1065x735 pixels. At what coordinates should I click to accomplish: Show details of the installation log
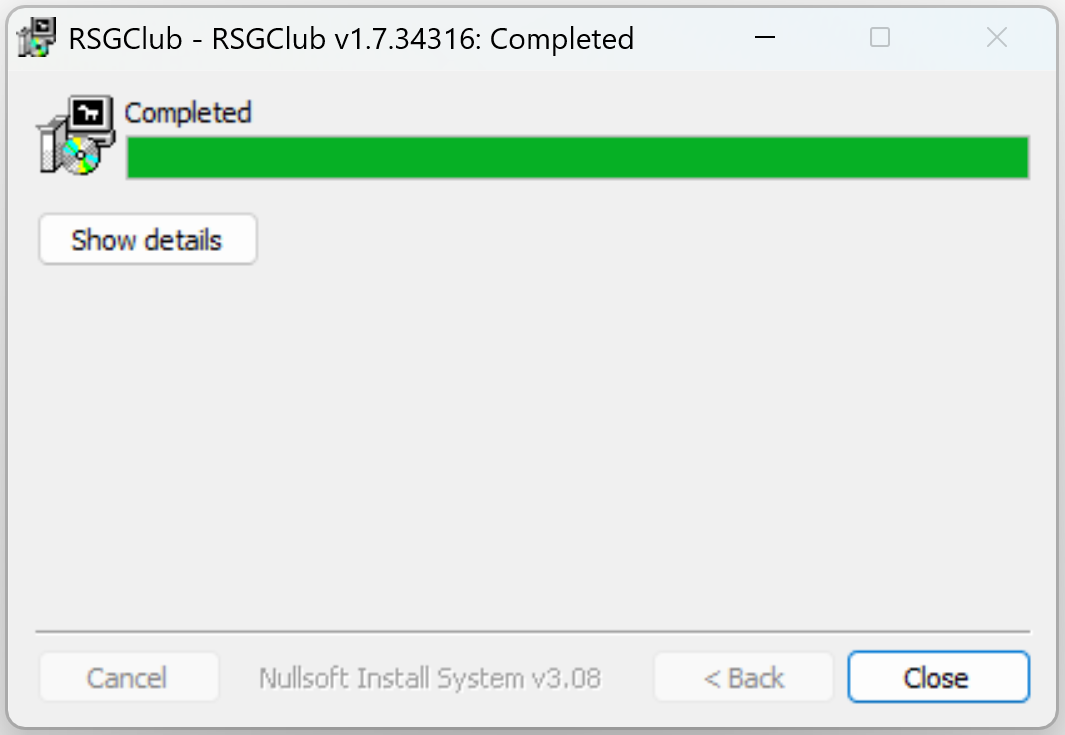pyautogui.click(x=147, y=240)
